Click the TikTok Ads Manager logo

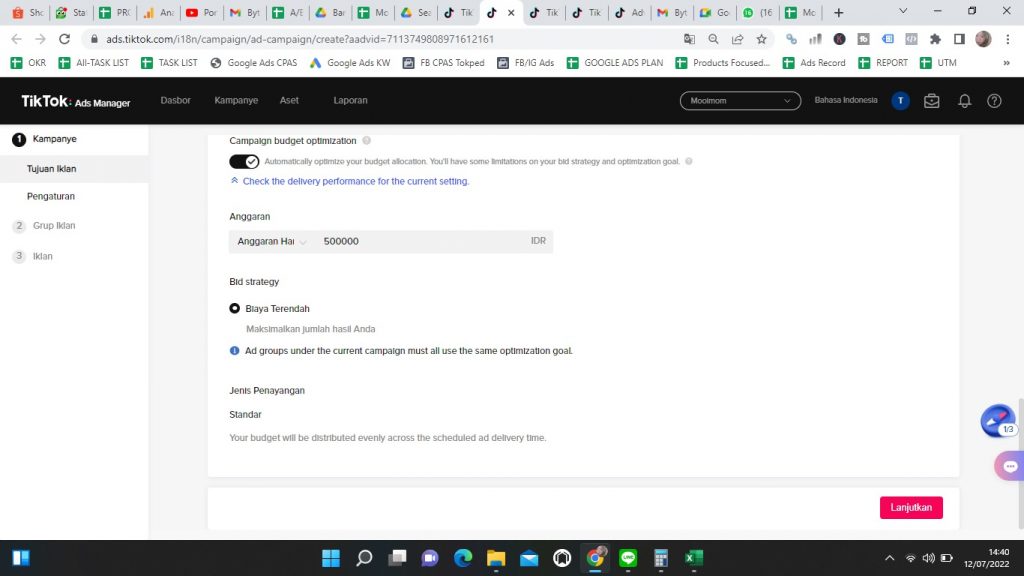point(76,101)
